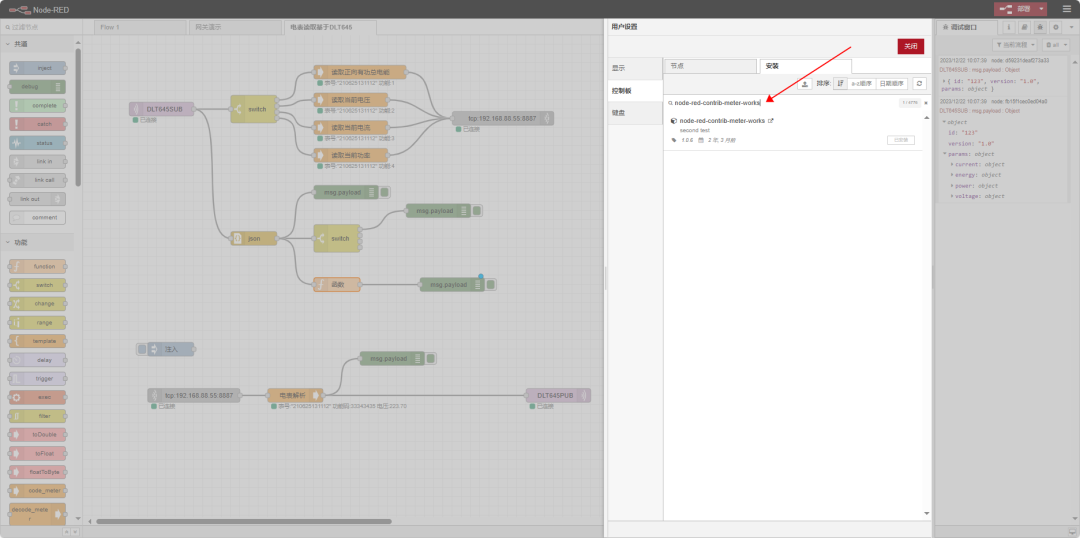Click the red 关闭 button
This screenshot has width=1080, height=538.
click(910, 46)
